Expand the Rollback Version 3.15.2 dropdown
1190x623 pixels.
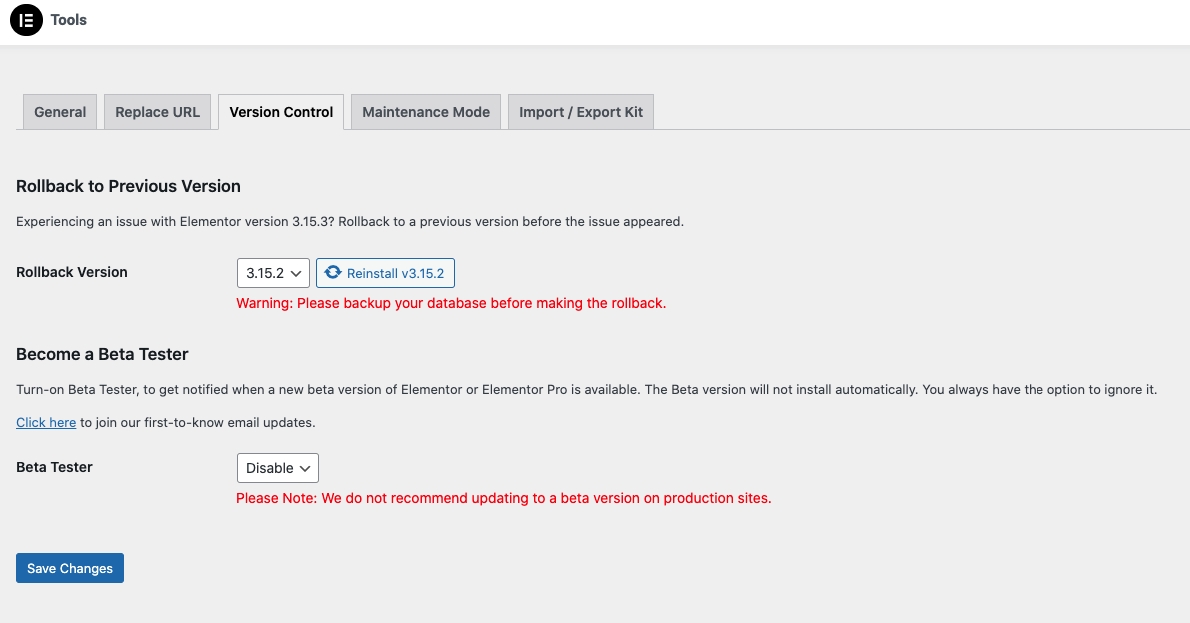pyautogui.click(x=273, y=273)
